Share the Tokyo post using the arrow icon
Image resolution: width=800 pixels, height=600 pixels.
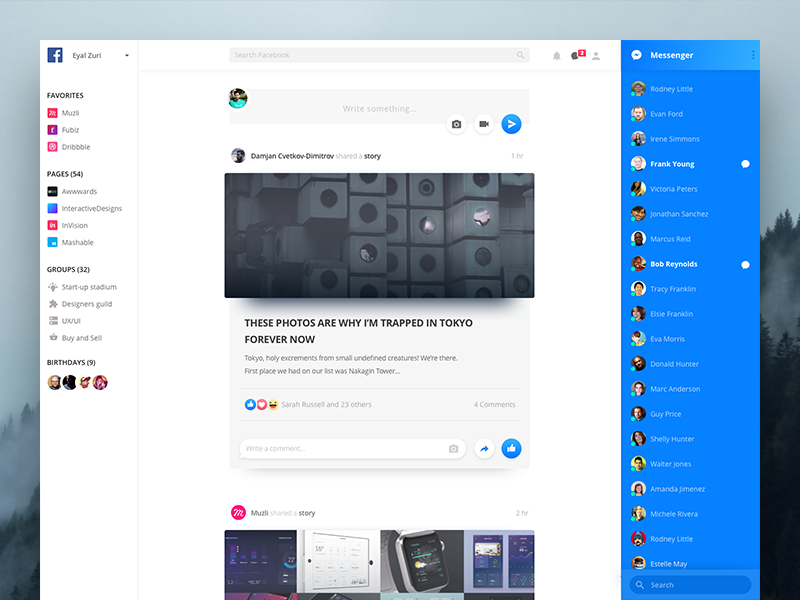(x=484, y=448)
